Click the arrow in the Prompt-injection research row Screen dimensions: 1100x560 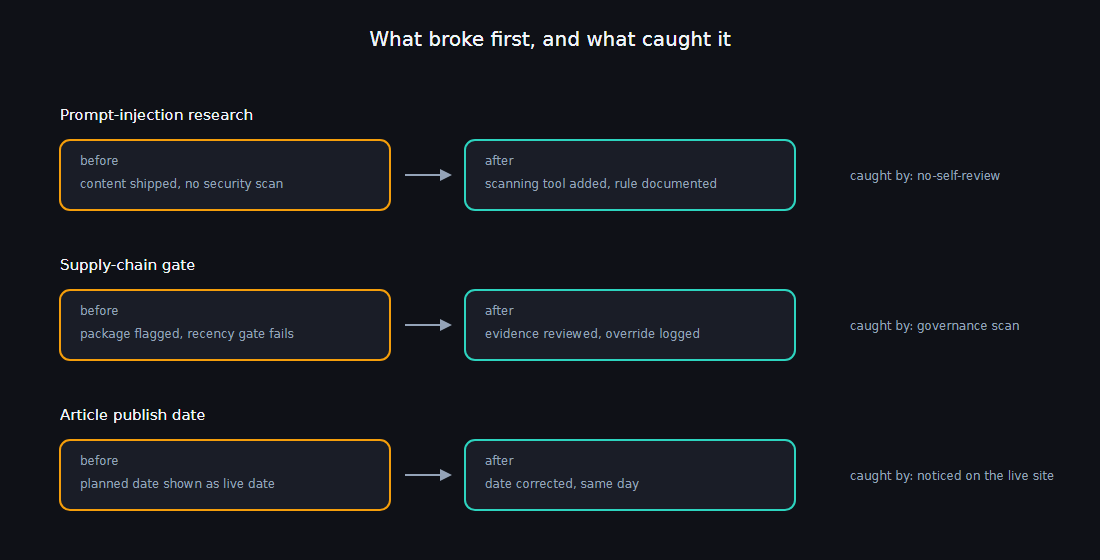pyautogui.click(x=428, y=175)
